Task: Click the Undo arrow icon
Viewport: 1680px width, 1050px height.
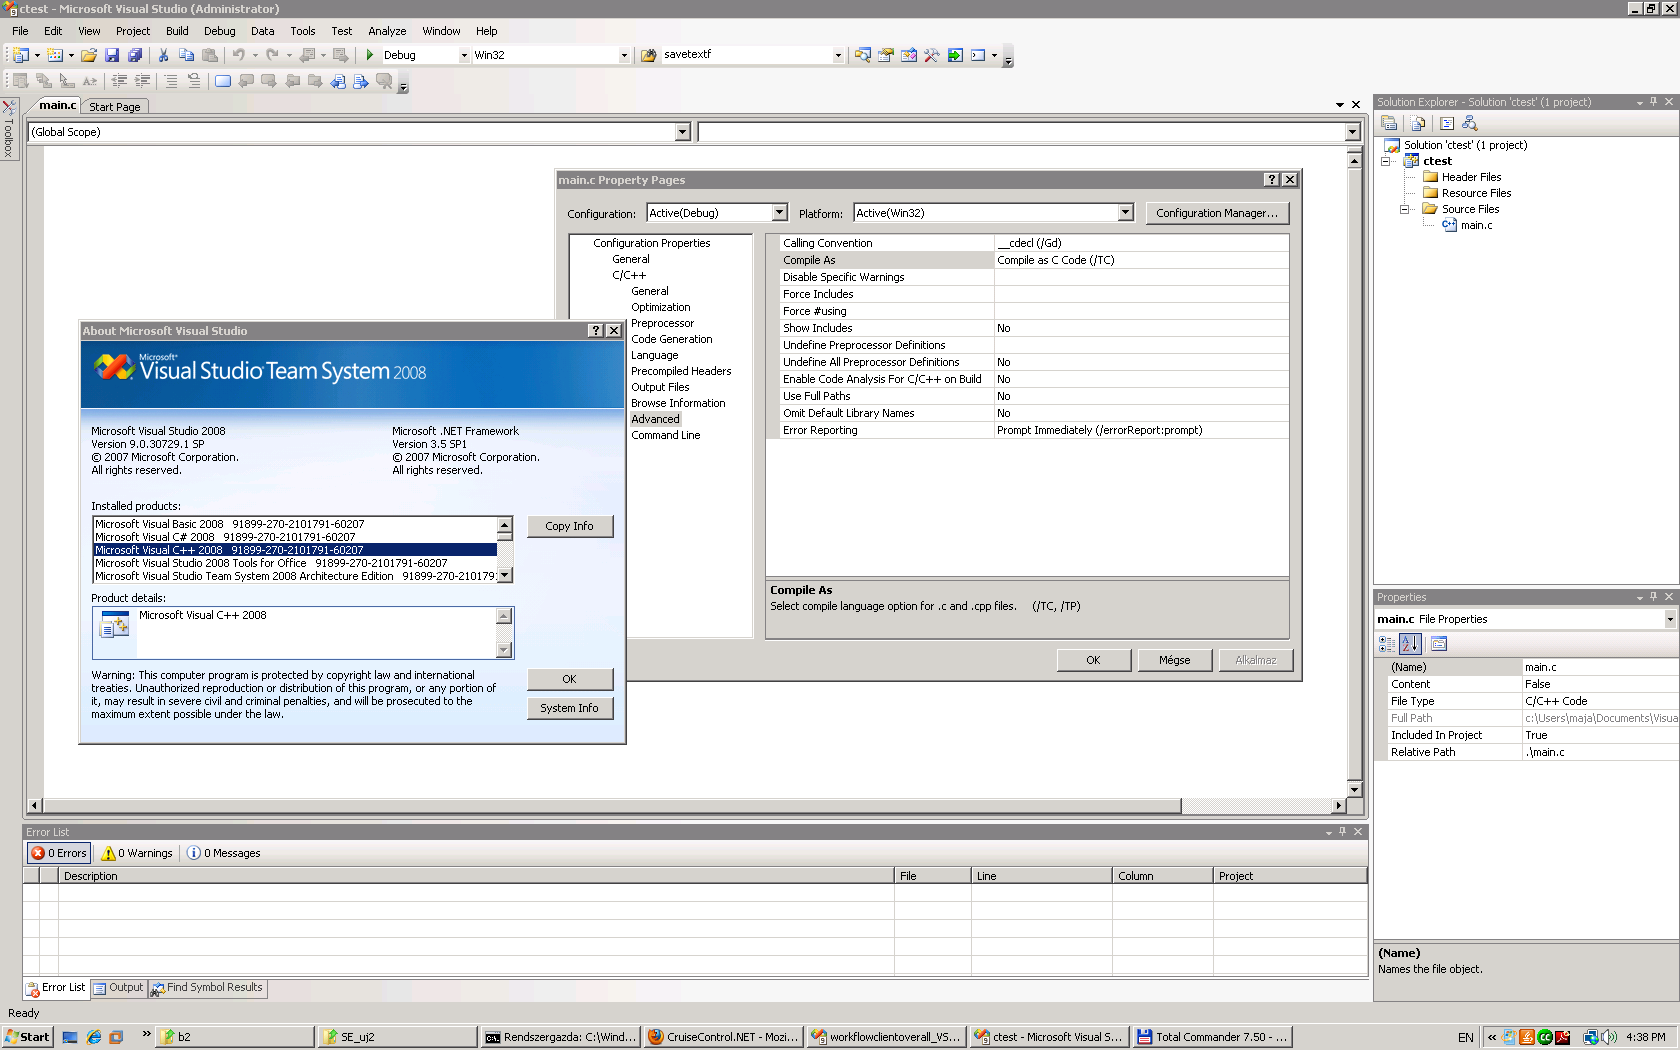Action: coord(238,55)
